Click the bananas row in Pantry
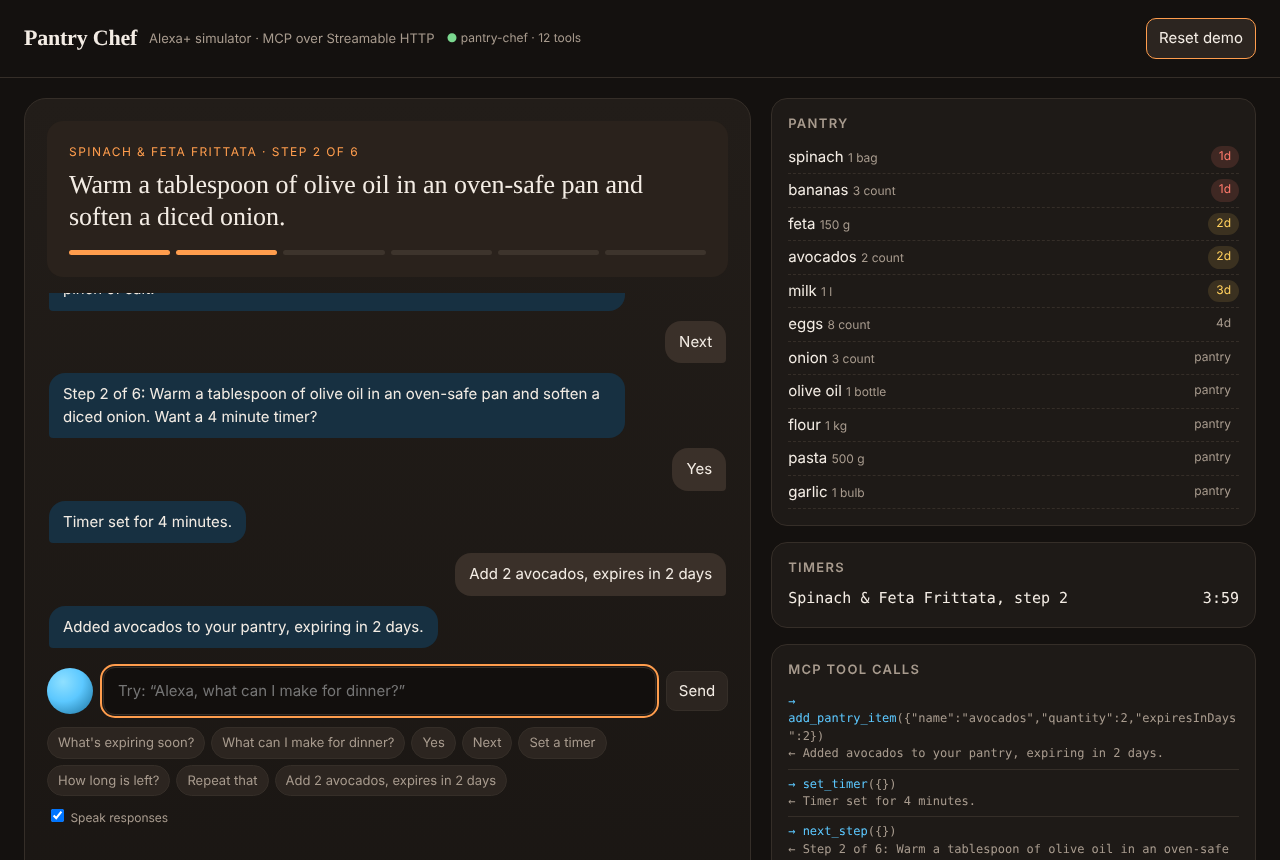 point(1013,190)
